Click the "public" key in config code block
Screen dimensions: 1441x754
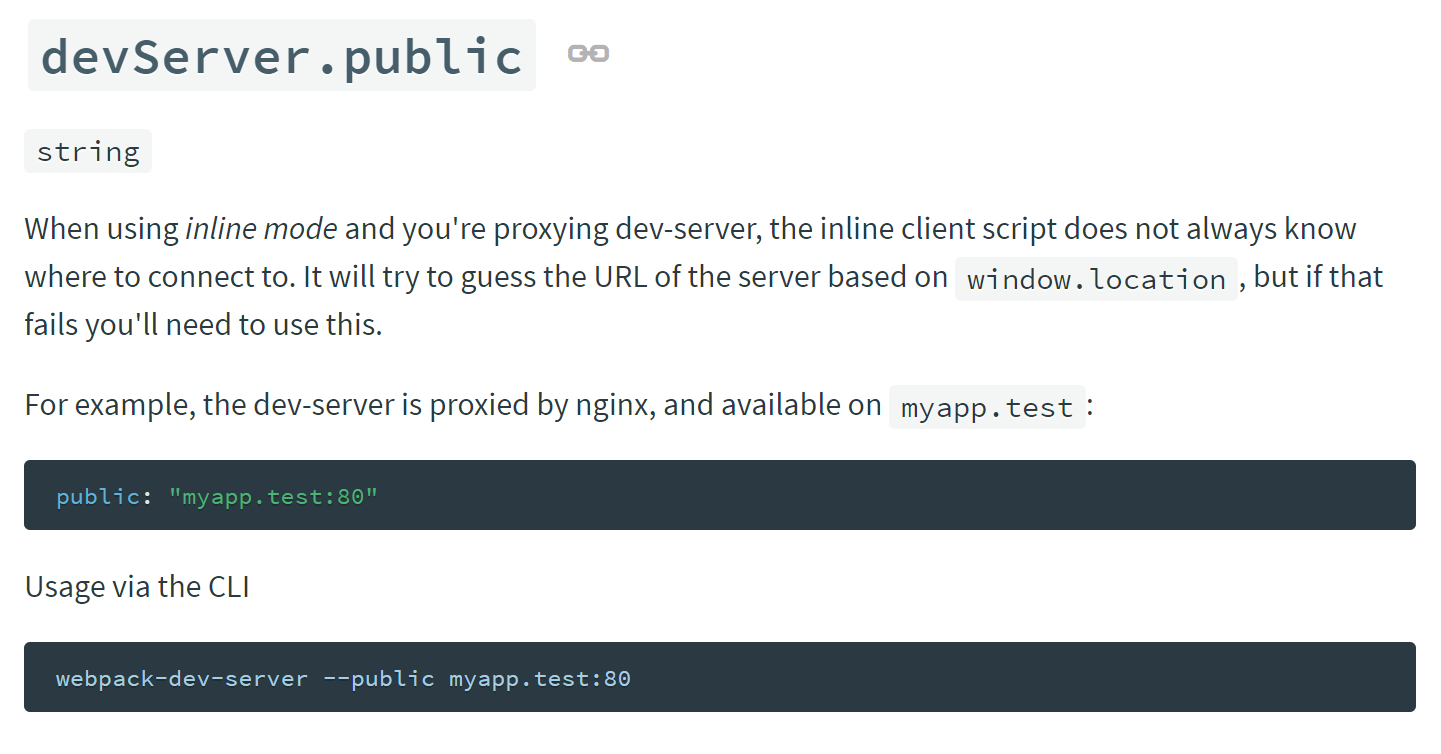(x=98, y=497)
